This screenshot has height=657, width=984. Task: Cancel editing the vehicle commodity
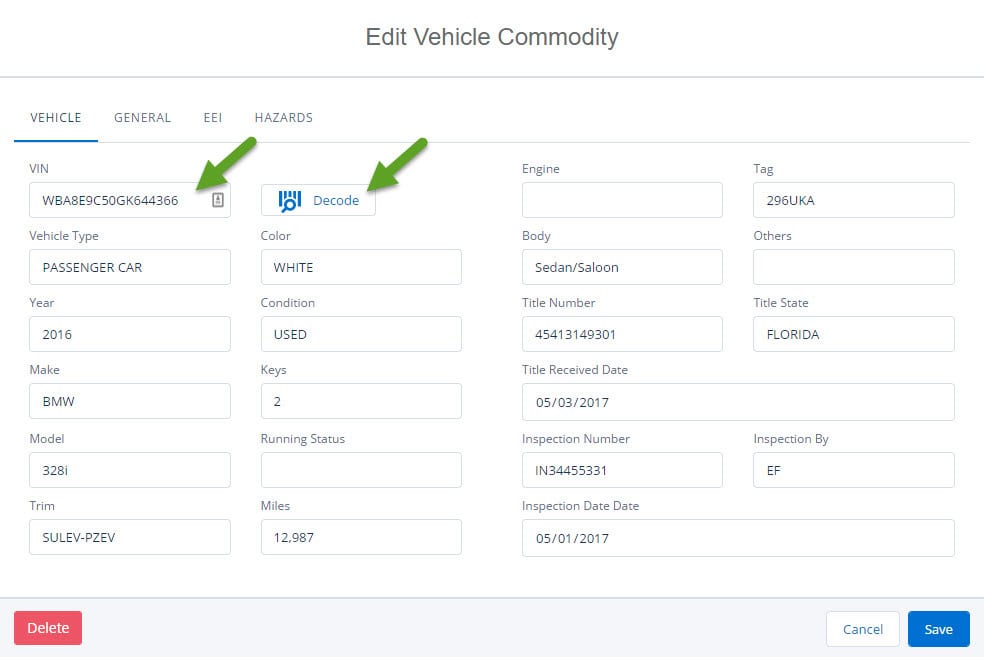[862, 629]
